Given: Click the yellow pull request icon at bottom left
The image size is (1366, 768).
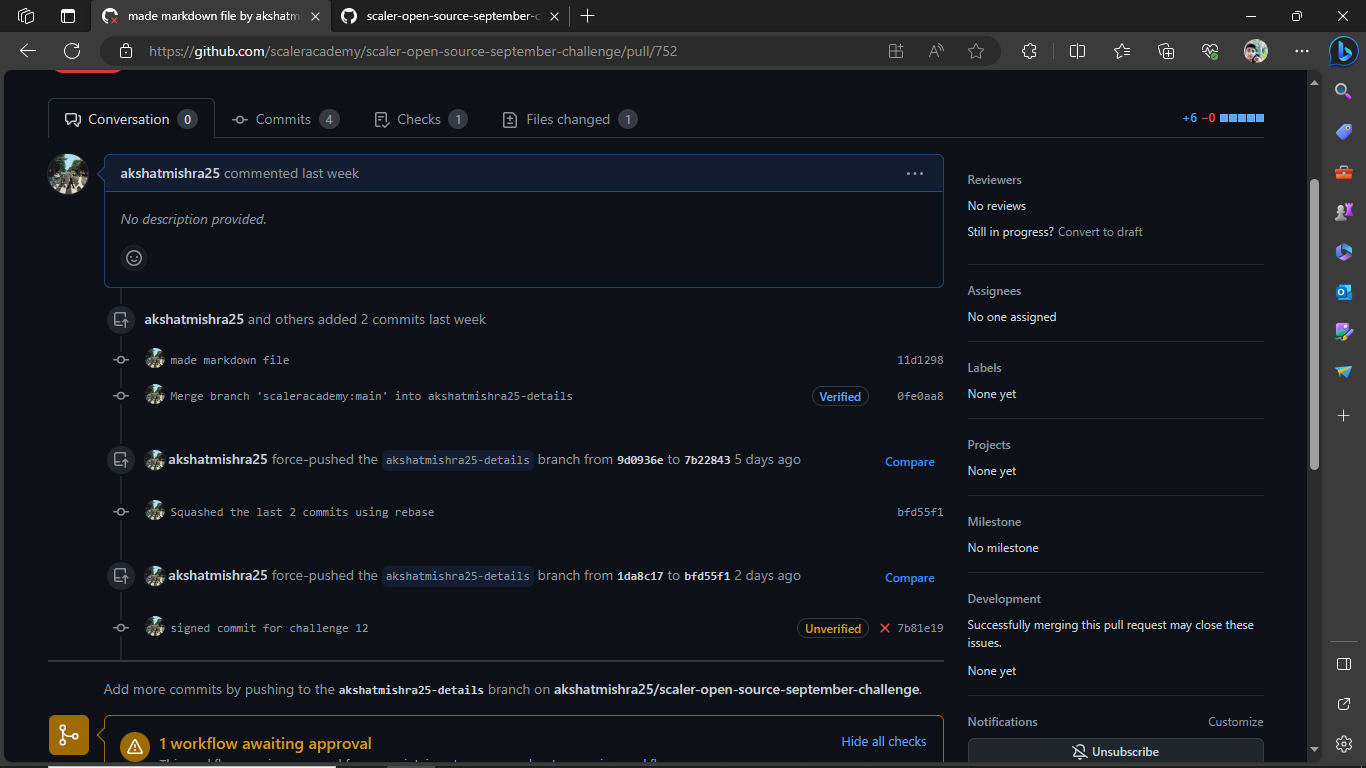Looking at the screenshot, I should coord(68,734).
